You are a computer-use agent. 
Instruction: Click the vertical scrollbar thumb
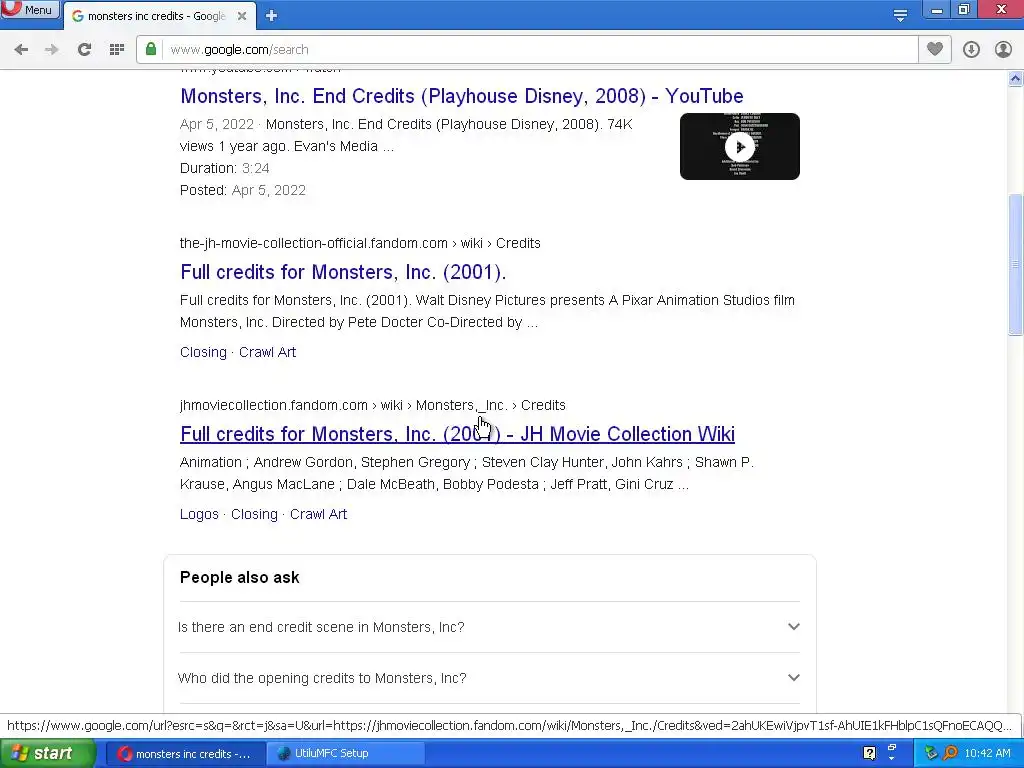tap(1016, 264)
